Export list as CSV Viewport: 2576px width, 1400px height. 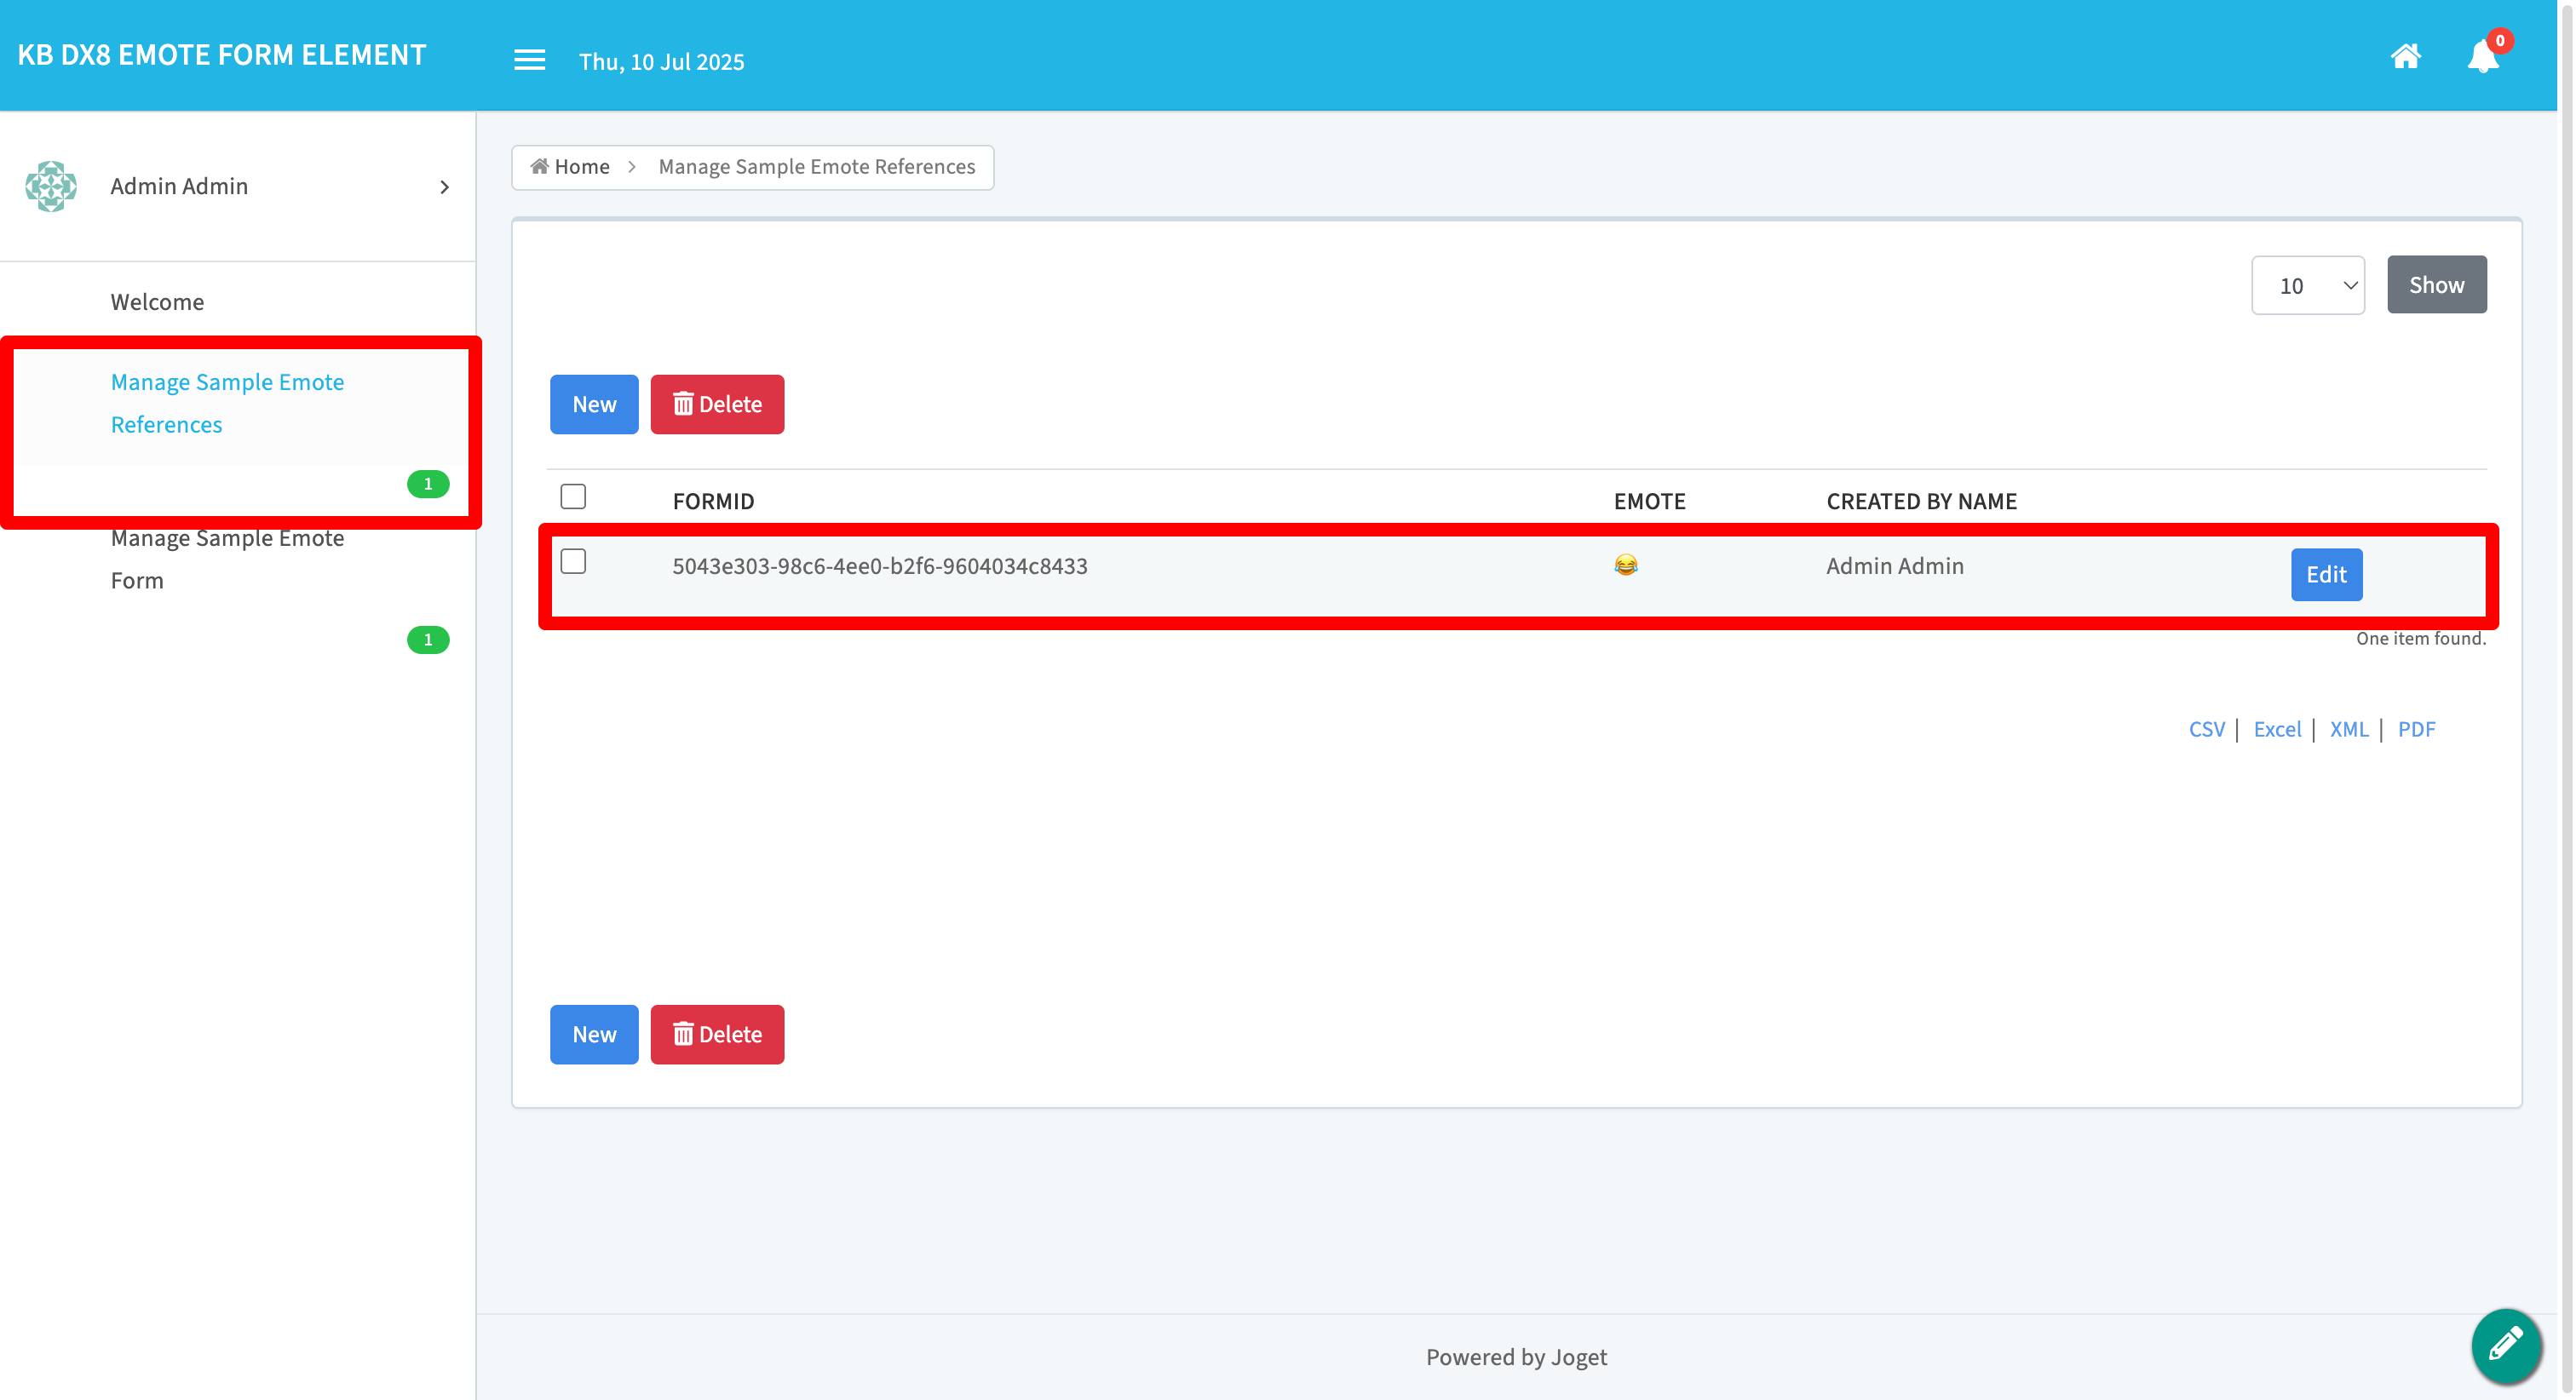[2206, 729]
